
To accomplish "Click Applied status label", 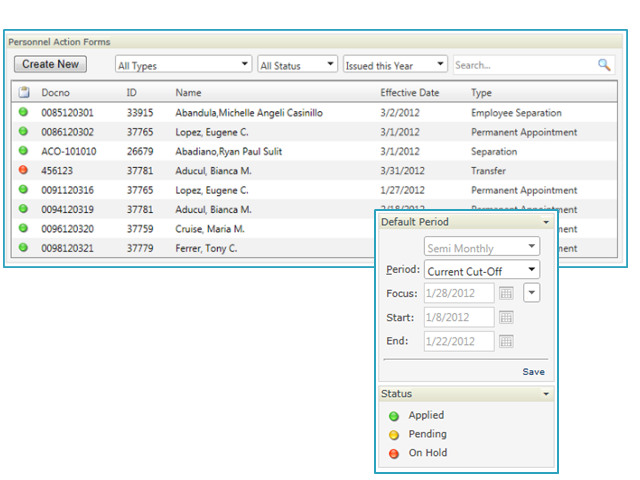I will click(x=426, y=416).
